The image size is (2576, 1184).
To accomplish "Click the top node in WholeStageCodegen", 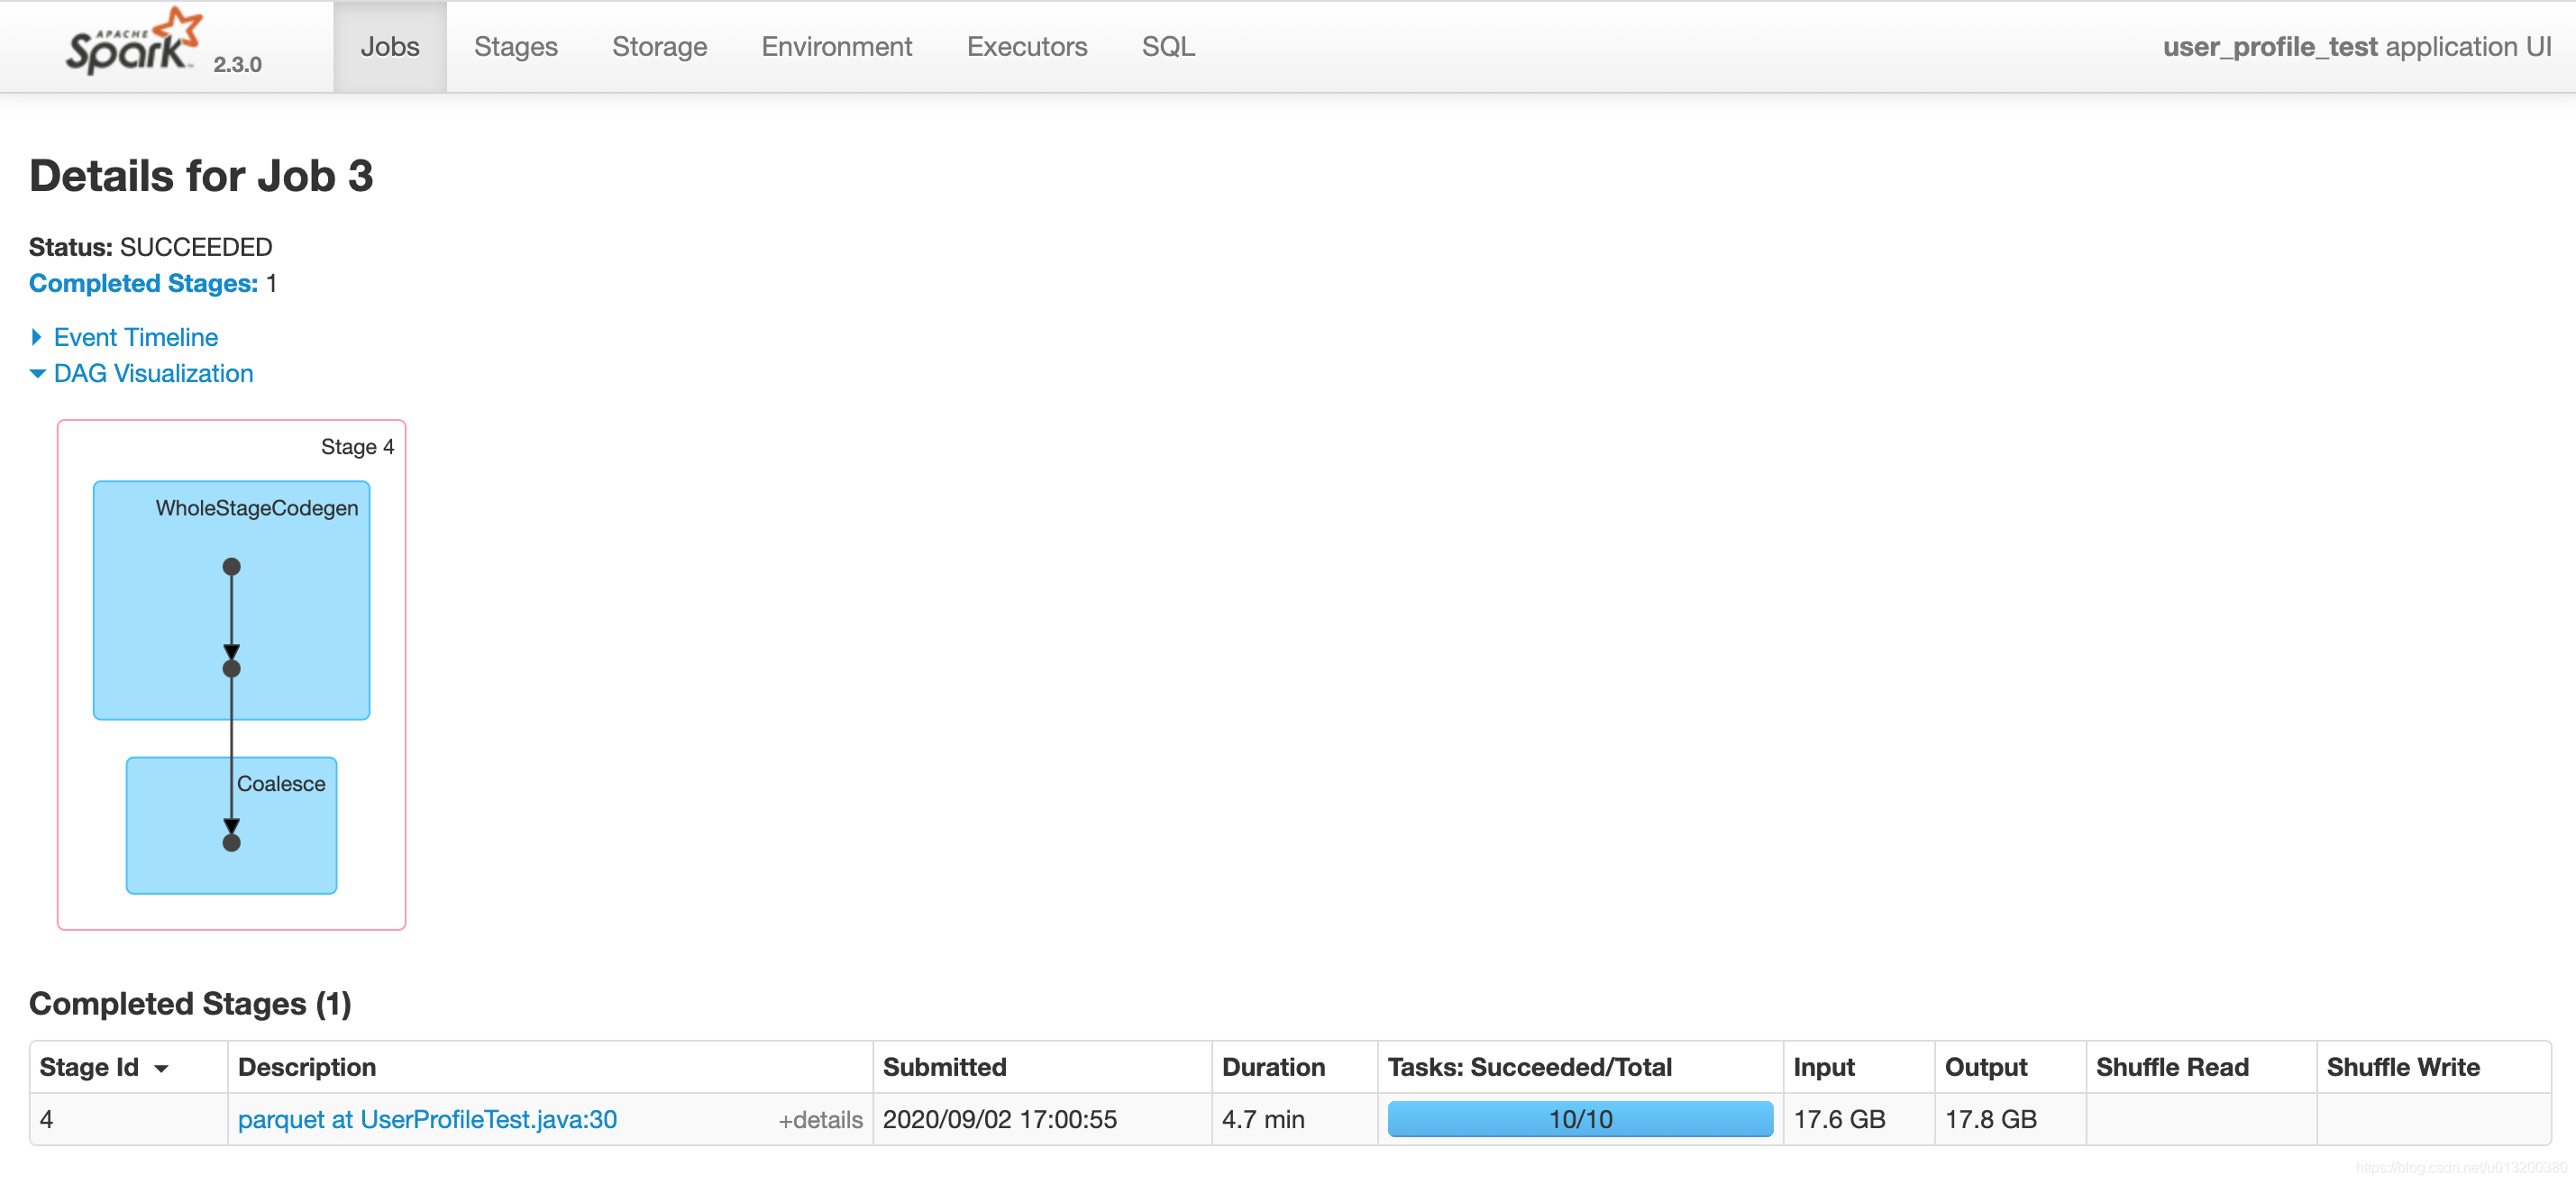I will point(232,567).
